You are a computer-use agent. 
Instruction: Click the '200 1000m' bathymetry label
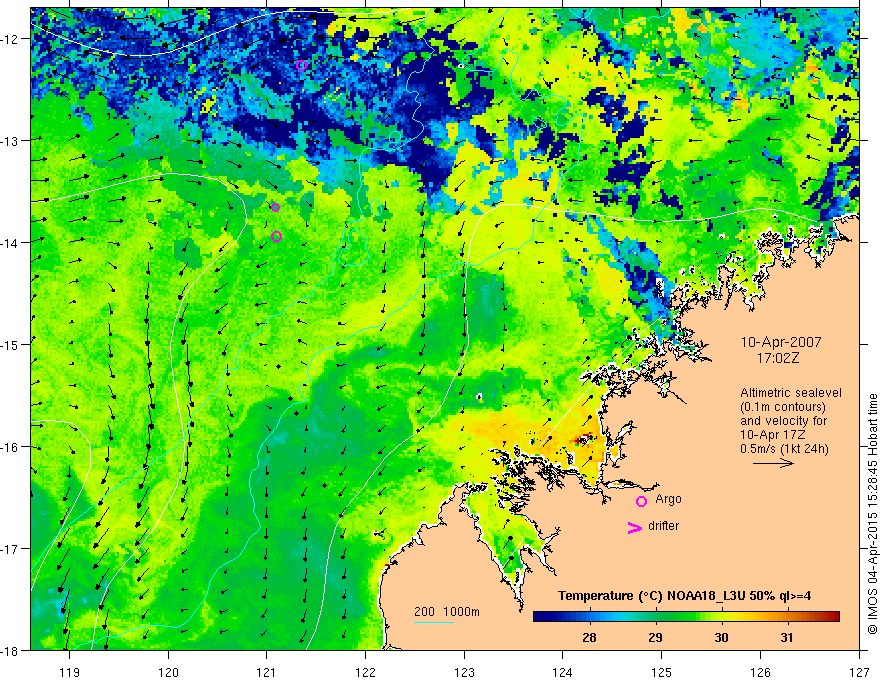click(x=447, y=612)
